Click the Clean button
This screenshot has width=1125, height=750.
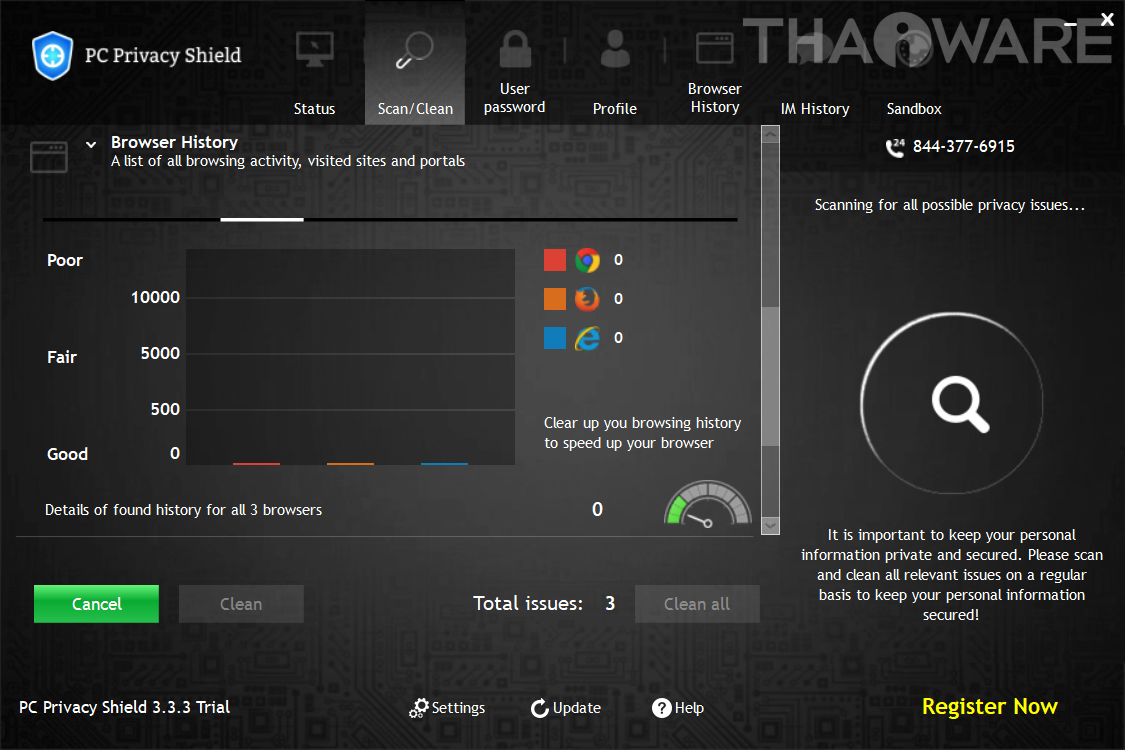click(x=241, y=604)
